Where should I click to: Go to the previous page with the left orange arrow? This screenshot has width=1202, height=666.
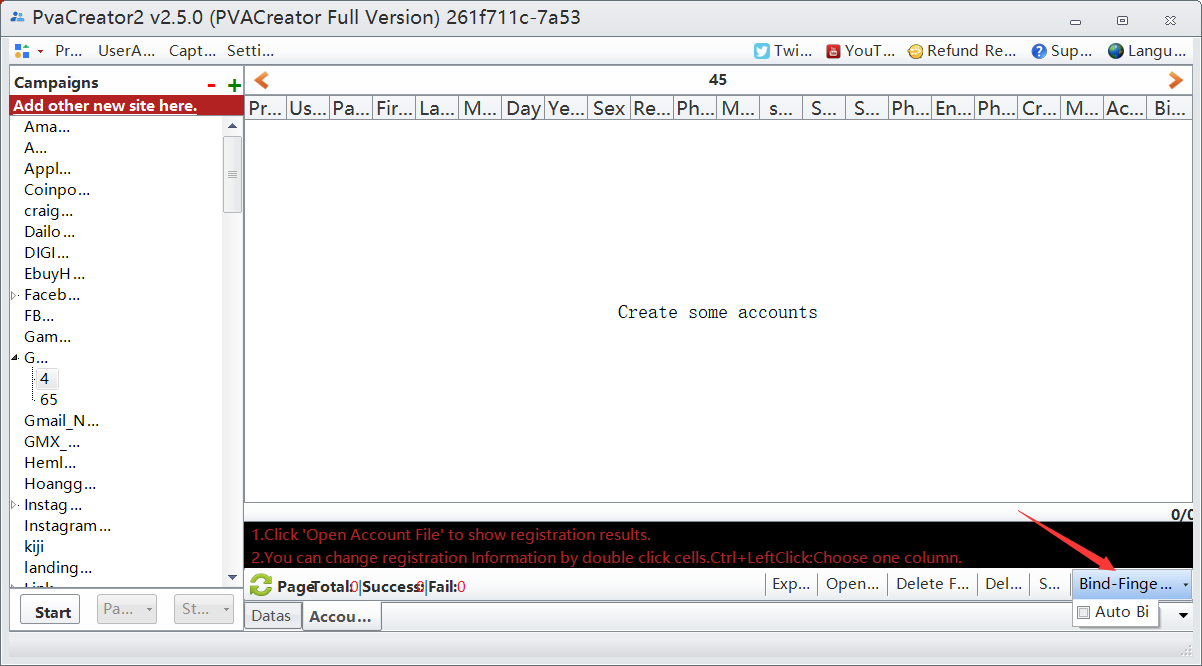pos(261,80)
